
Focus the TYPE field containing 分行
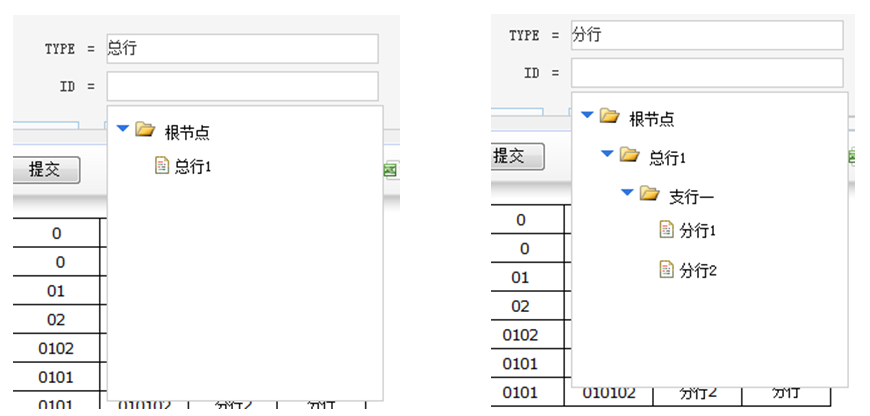[707, 35]
